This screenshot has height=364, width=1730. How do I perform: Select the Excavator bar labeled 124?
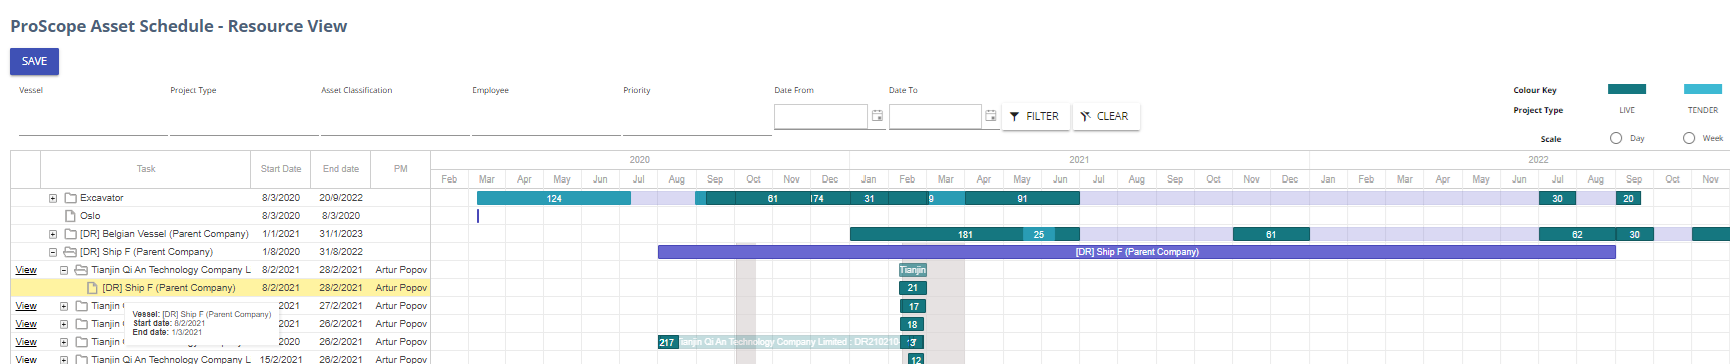click(x=554, y=198)
